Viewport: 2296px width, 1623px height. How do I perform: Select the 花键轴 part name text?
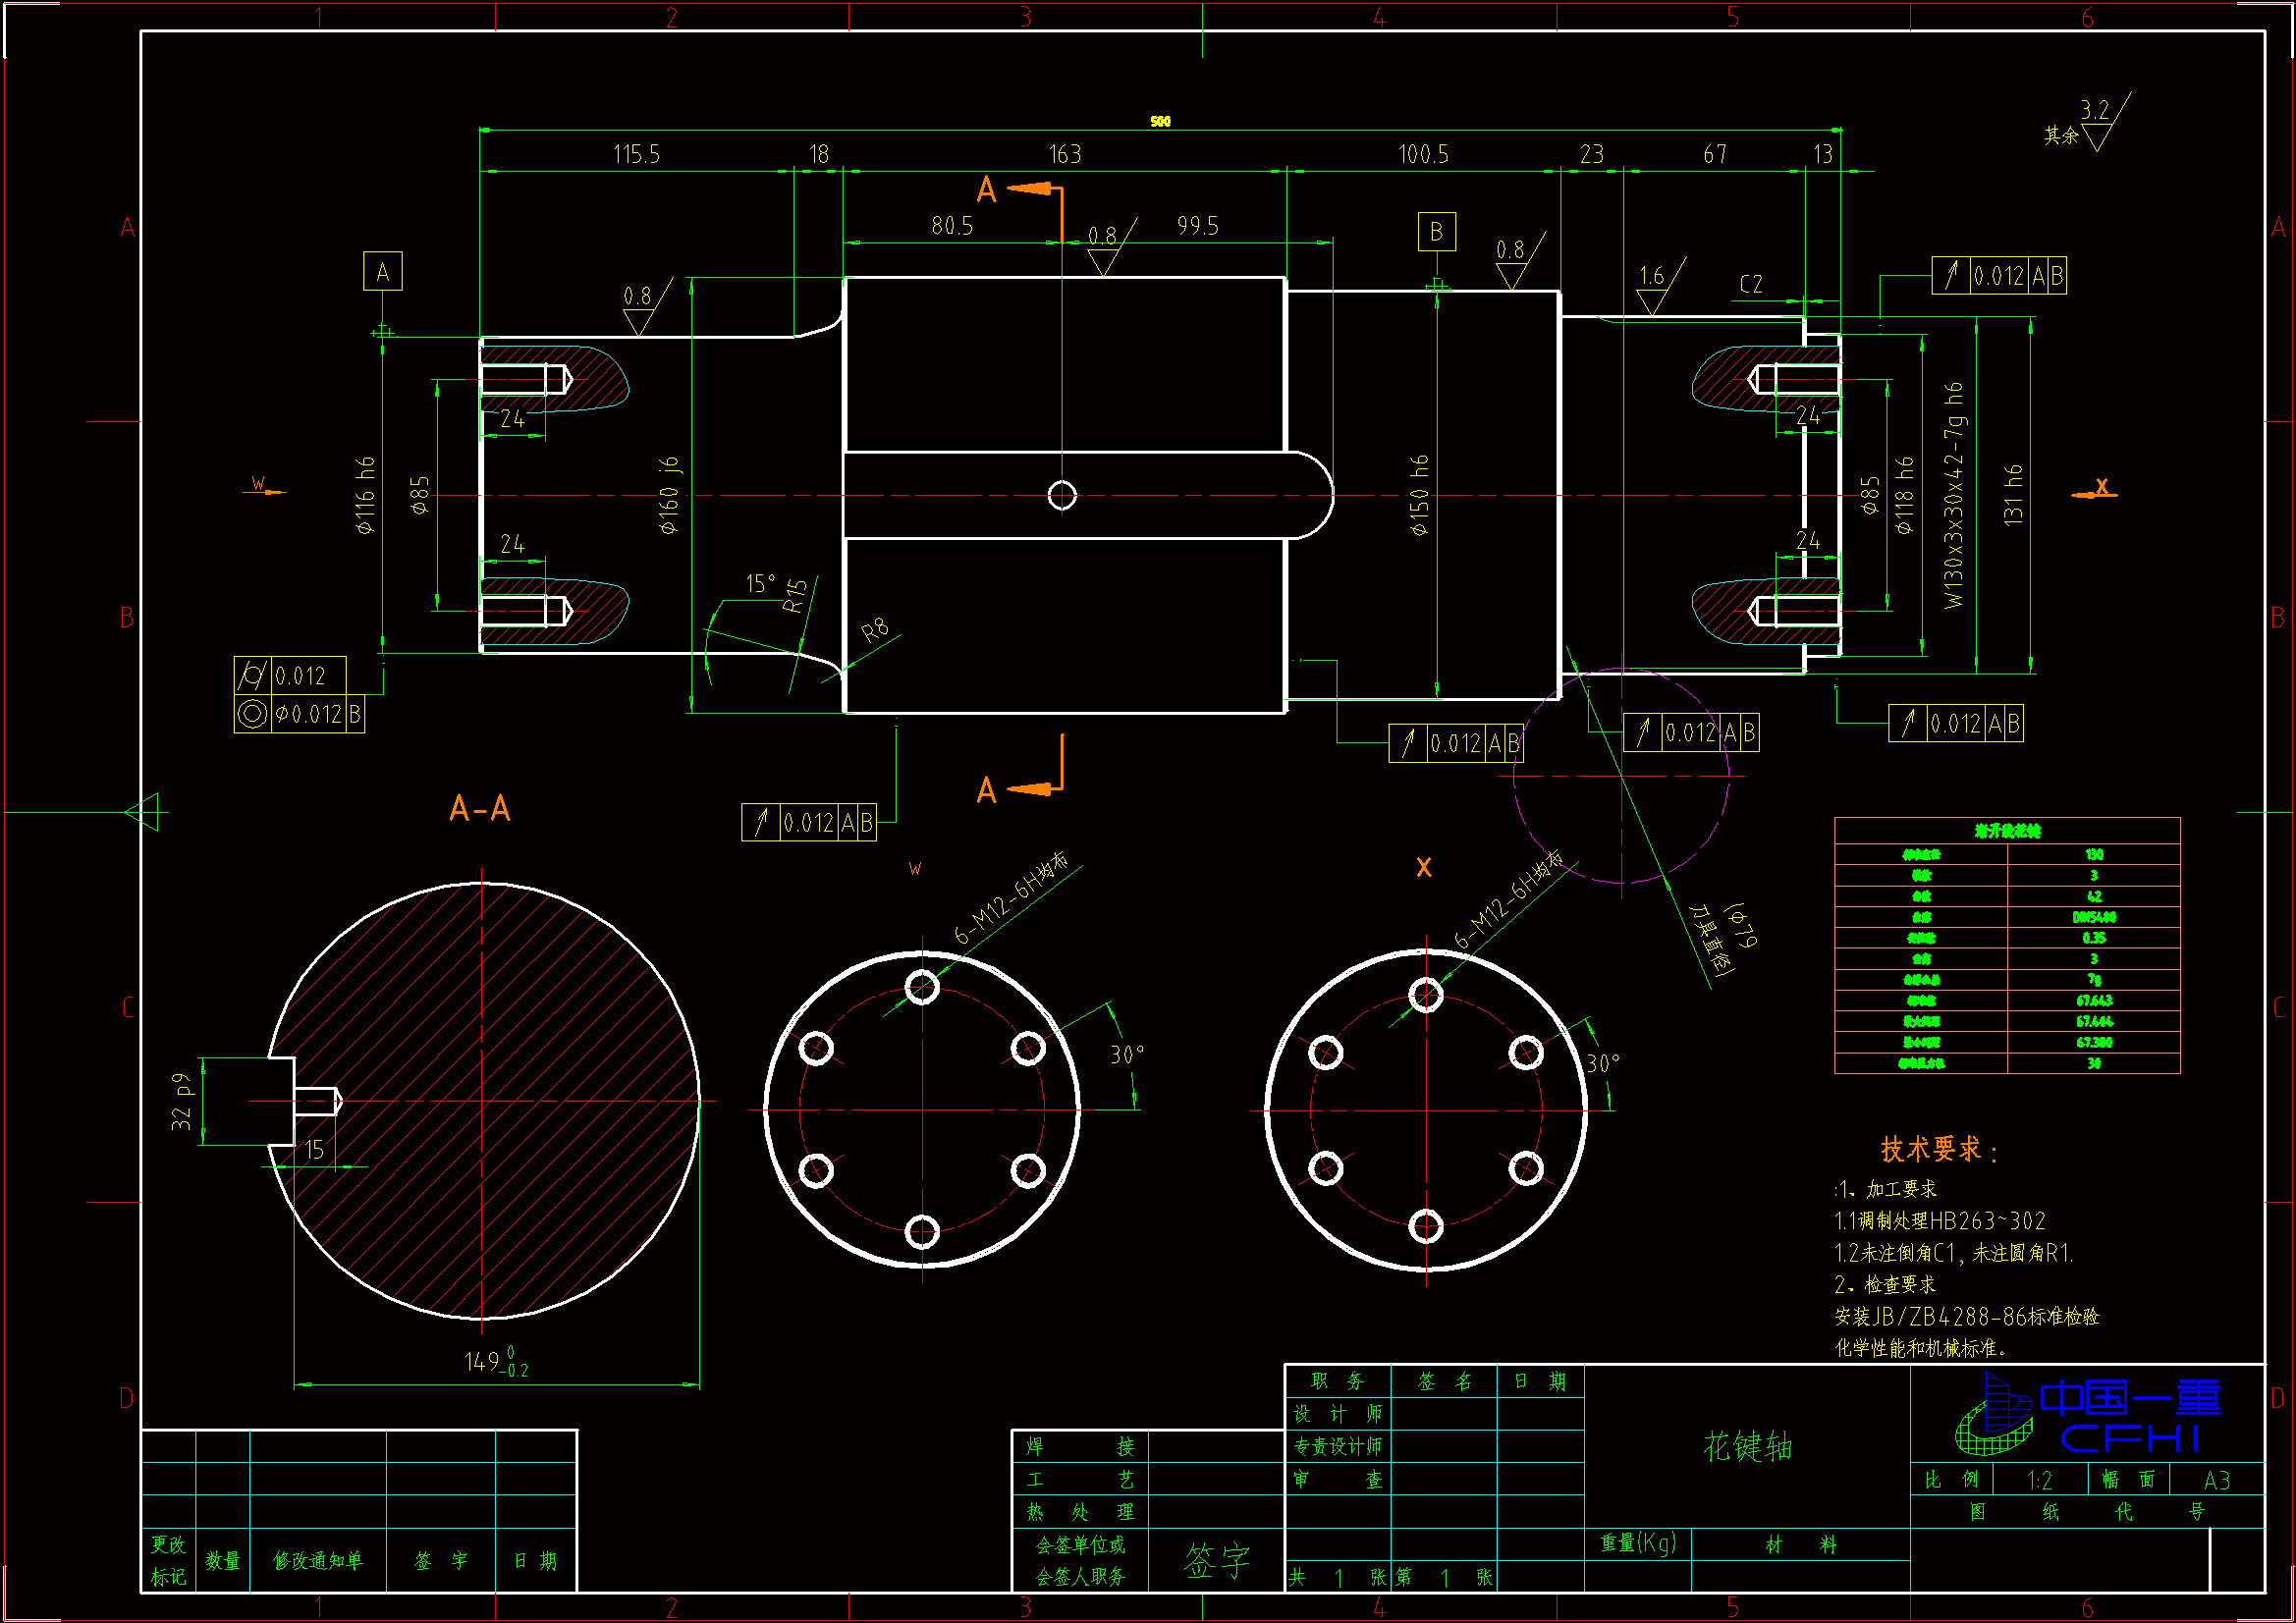[x=1747, y=1446]
